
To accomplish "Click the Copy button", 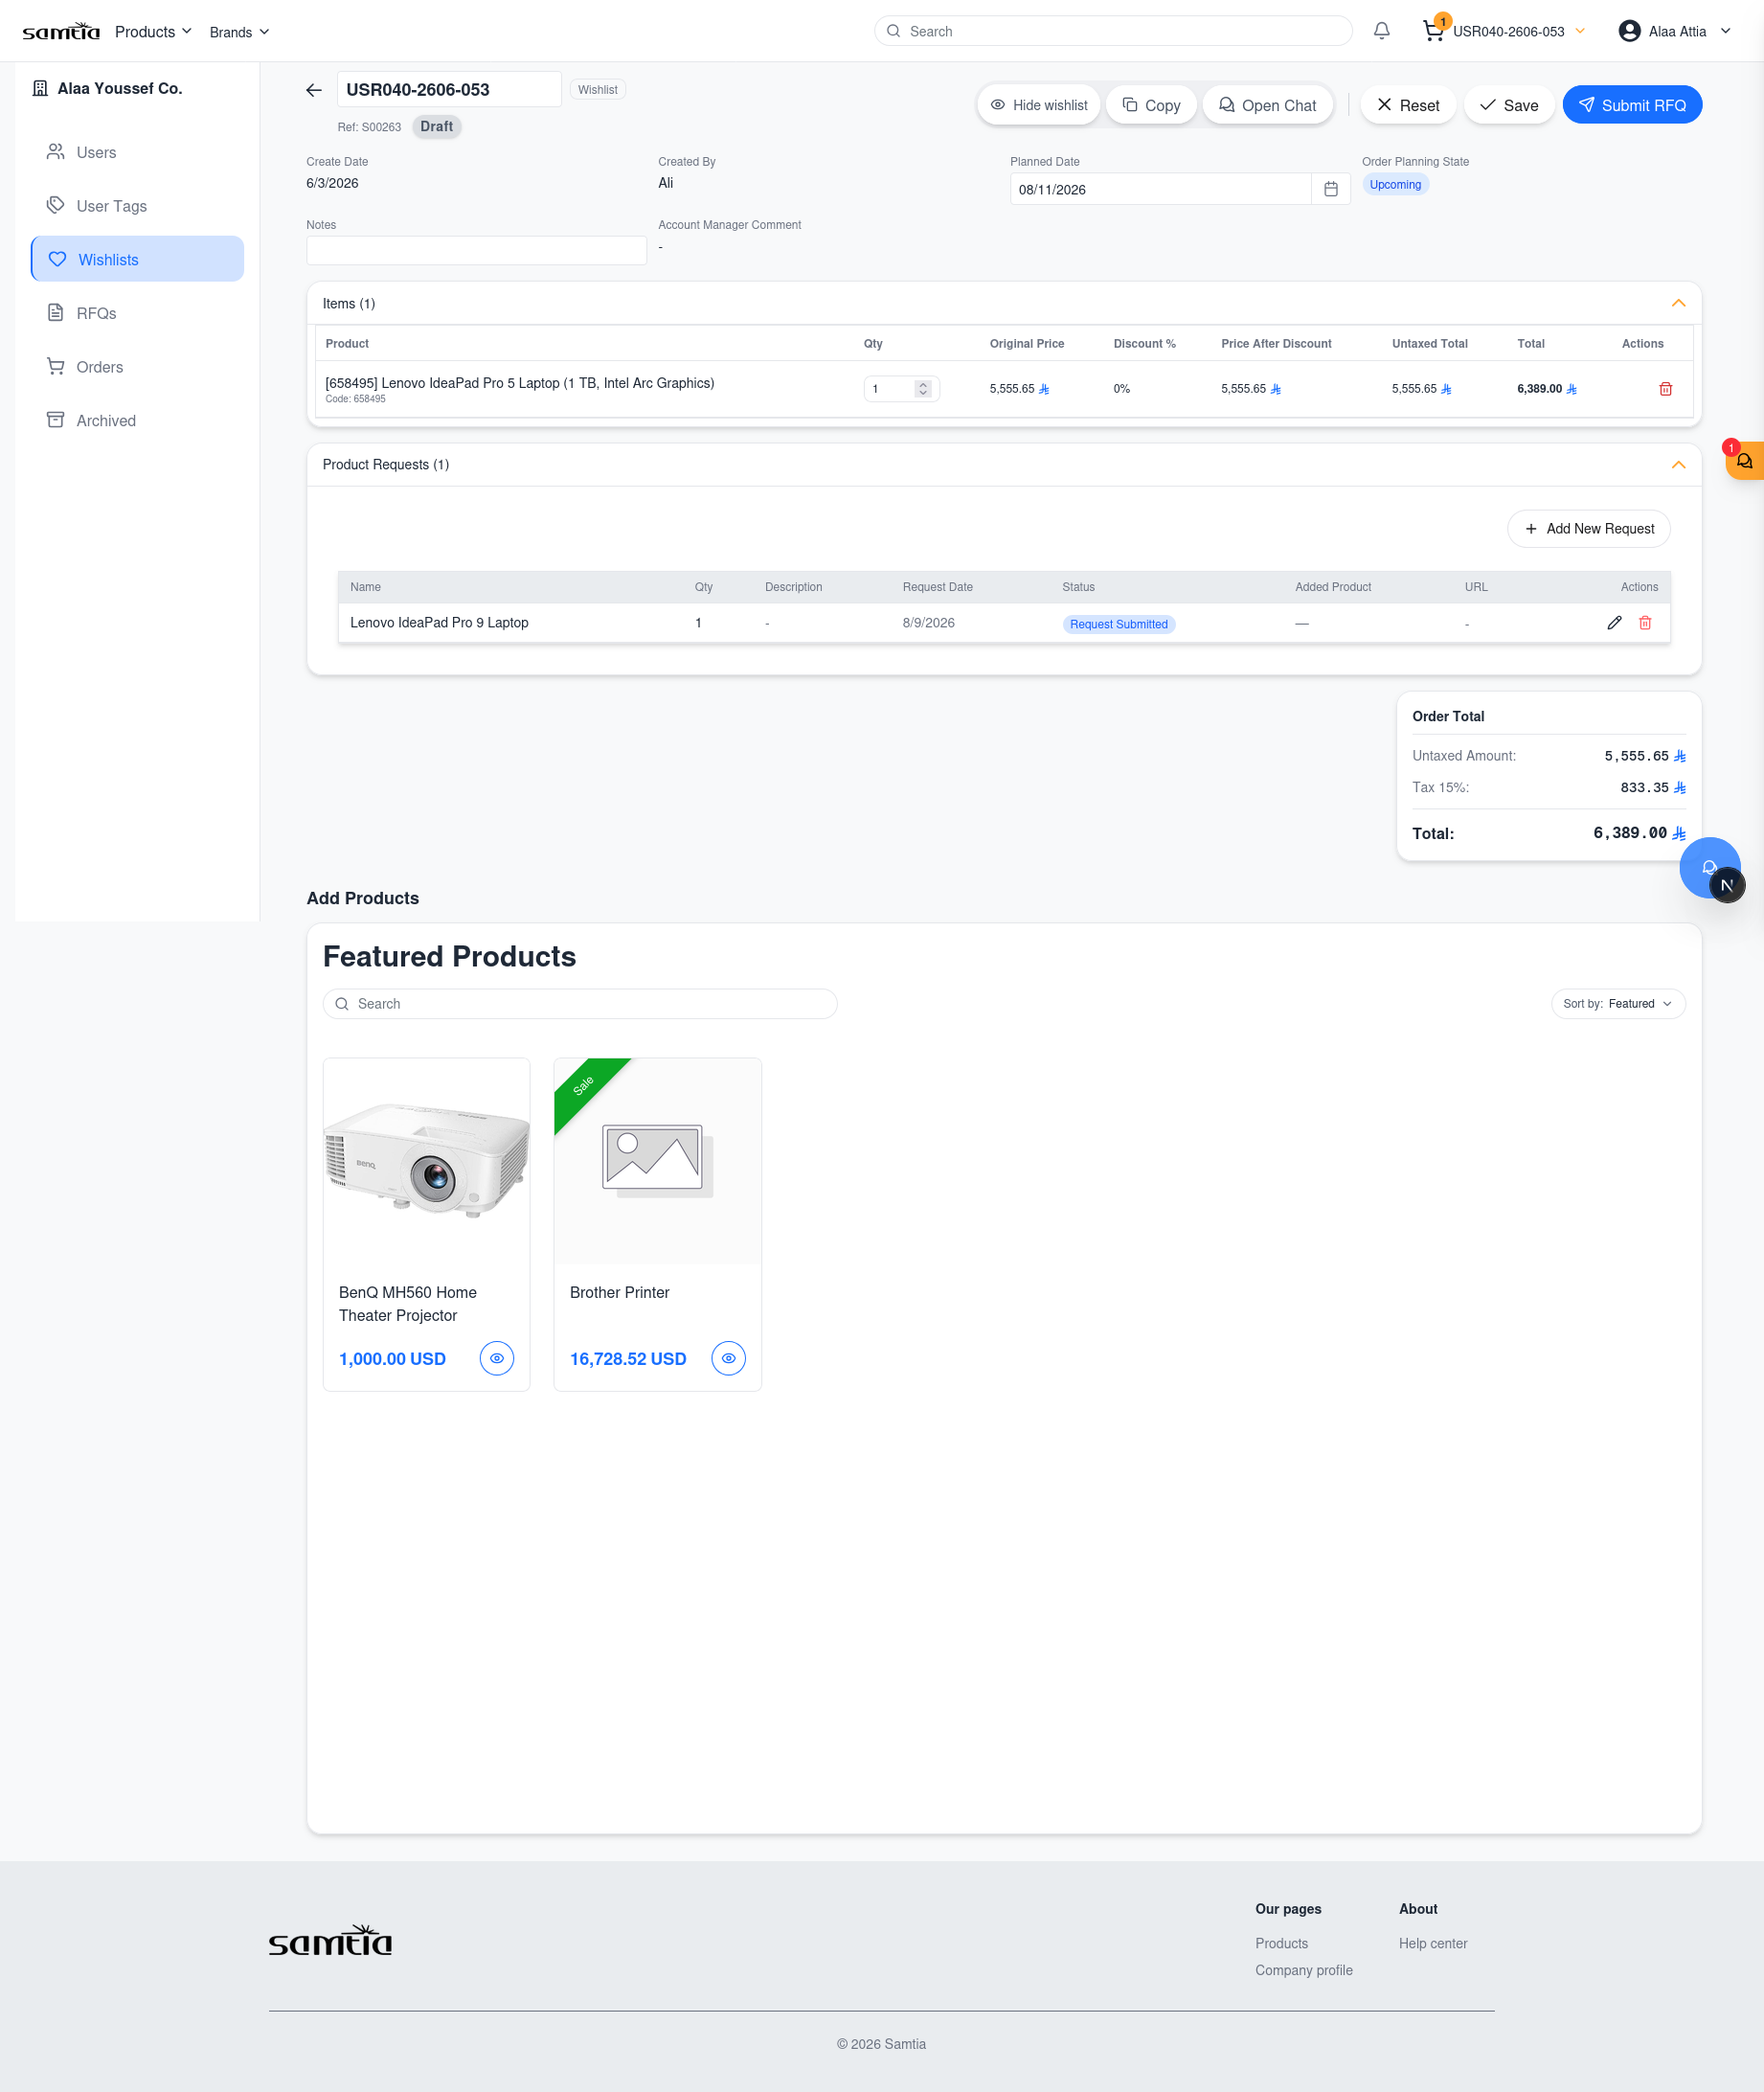I will (1151, 105).
